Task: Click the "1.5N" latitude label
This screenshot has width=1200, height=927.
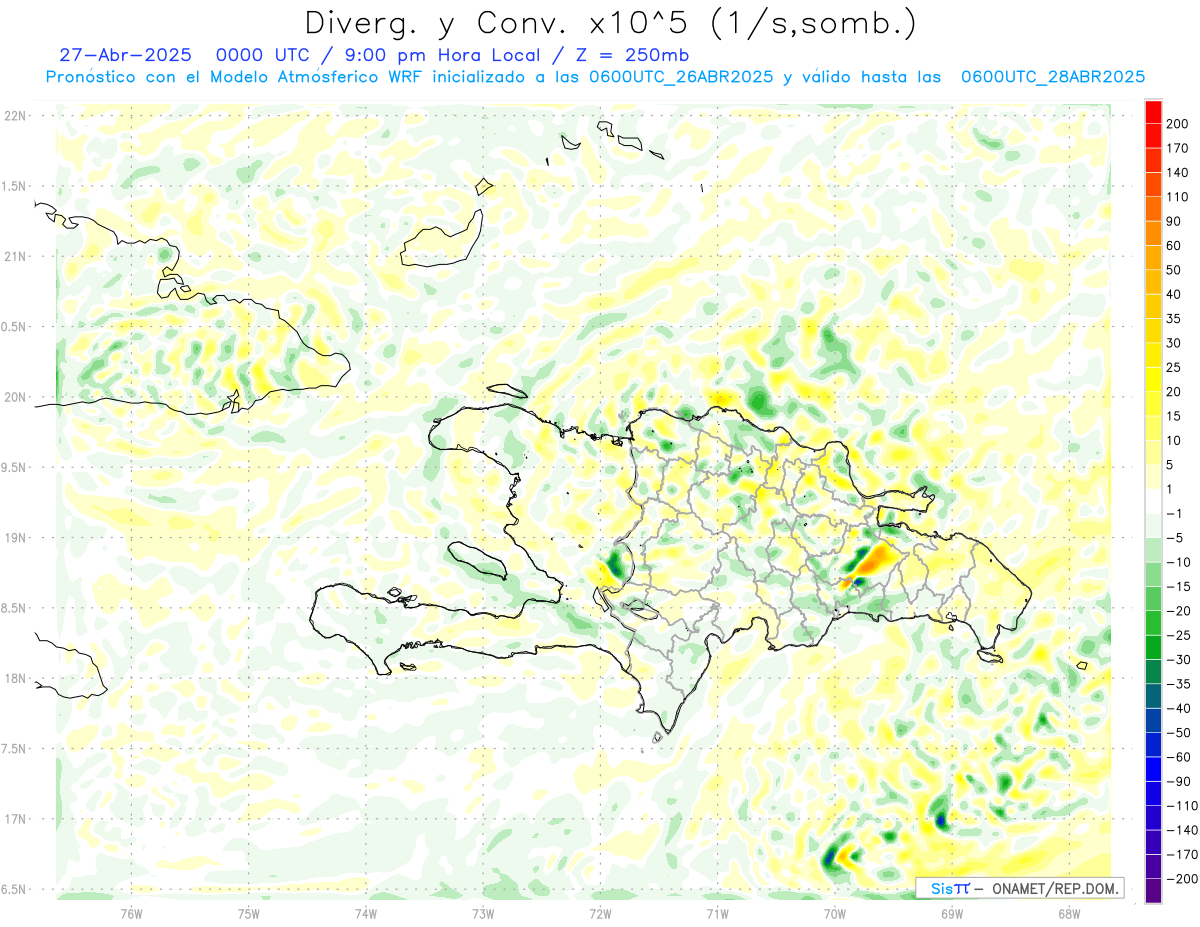Action: coord(15,186)
